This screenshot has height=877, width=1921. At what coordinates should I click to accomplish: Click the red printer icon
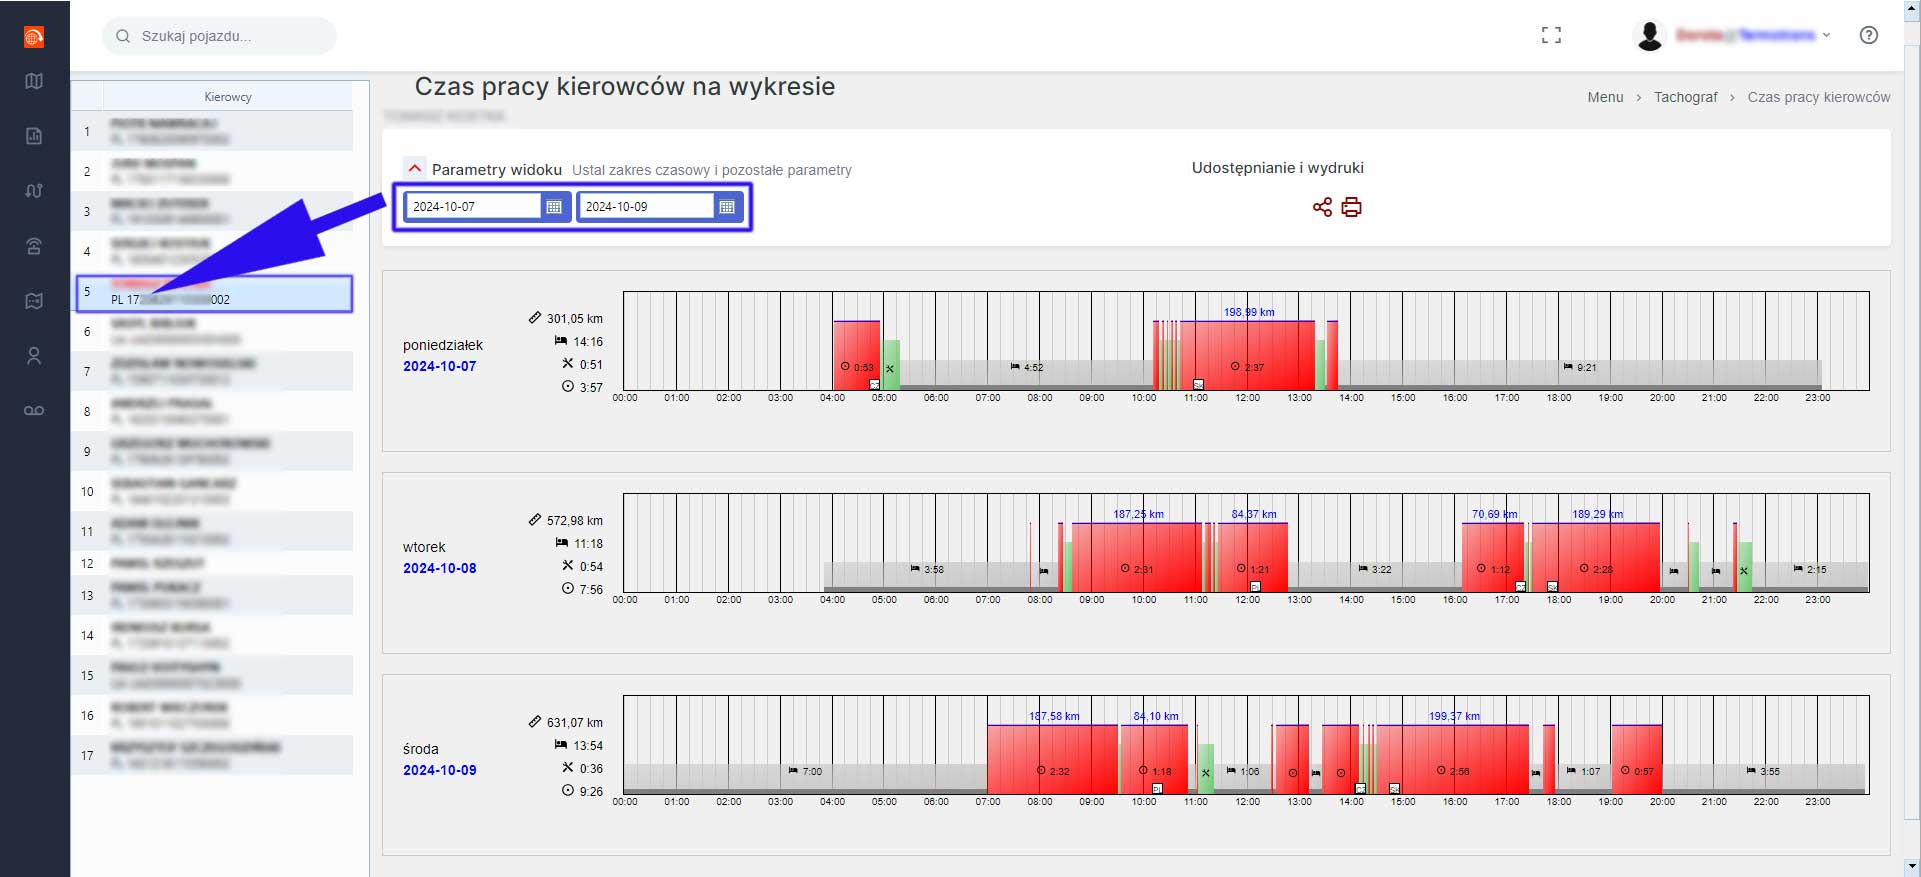tap(1351, 207)
